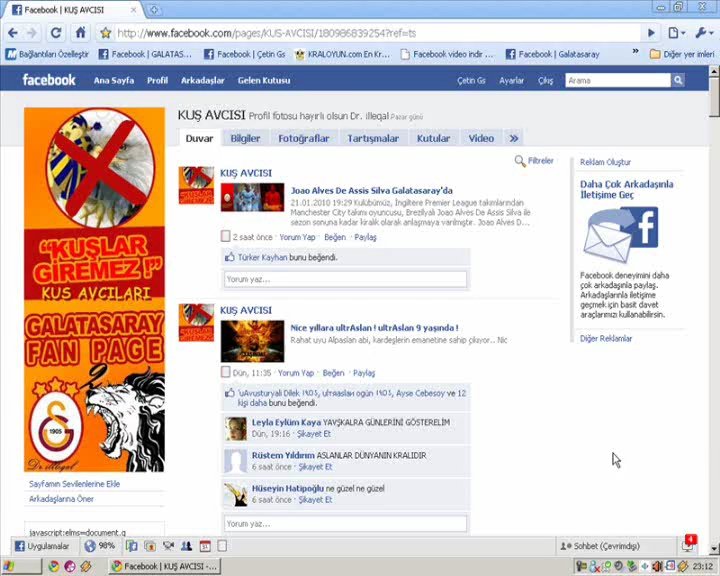Switch to the Kutular tab
The height and width of the screenshot is (576, 720).
click(433, 138)
